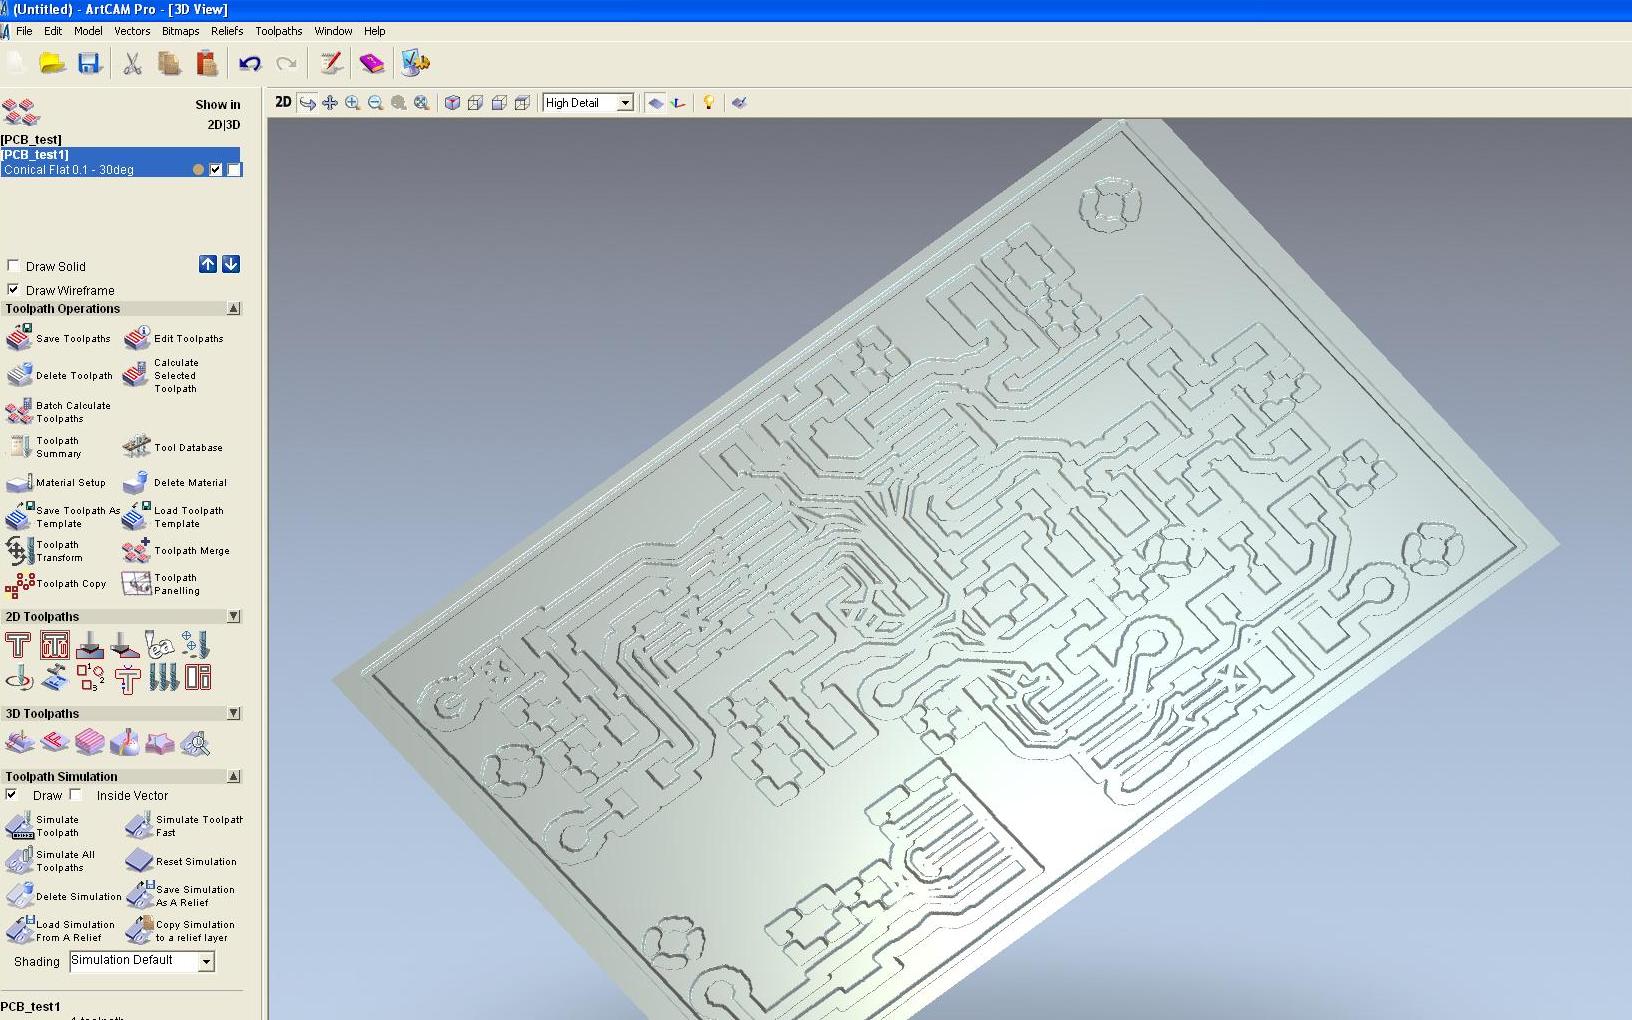Open the Shading Simulation Default dropdown

[x=206, y=962]
